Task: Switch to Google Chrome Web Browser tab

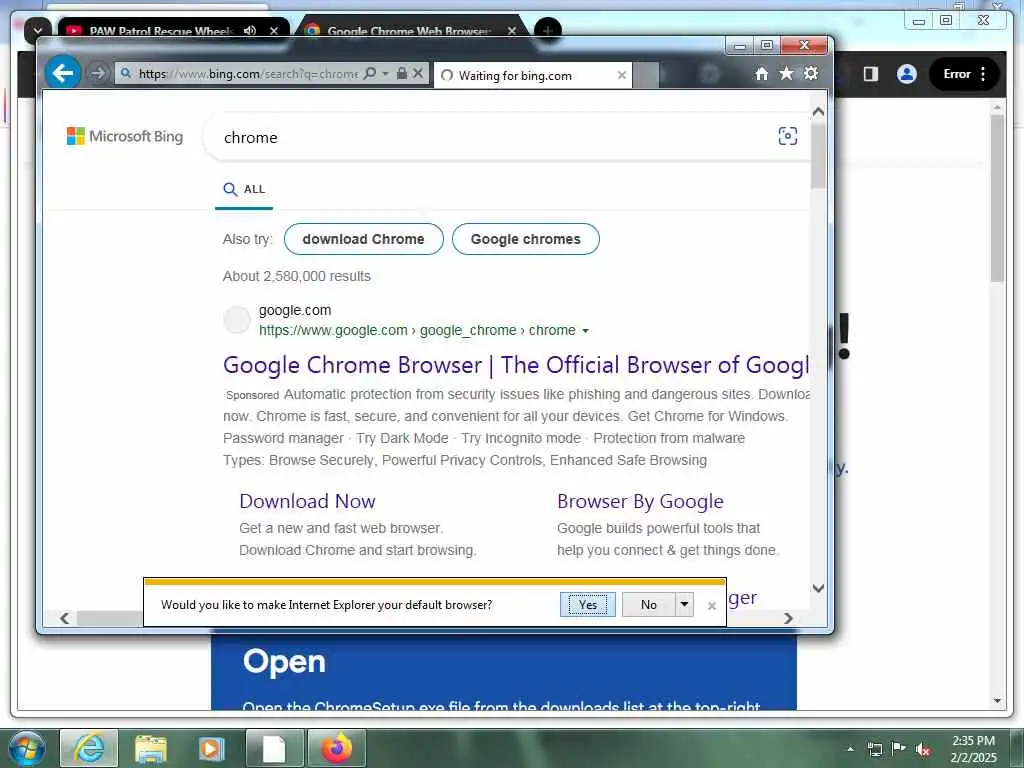Action: click(x=408, y=30)
